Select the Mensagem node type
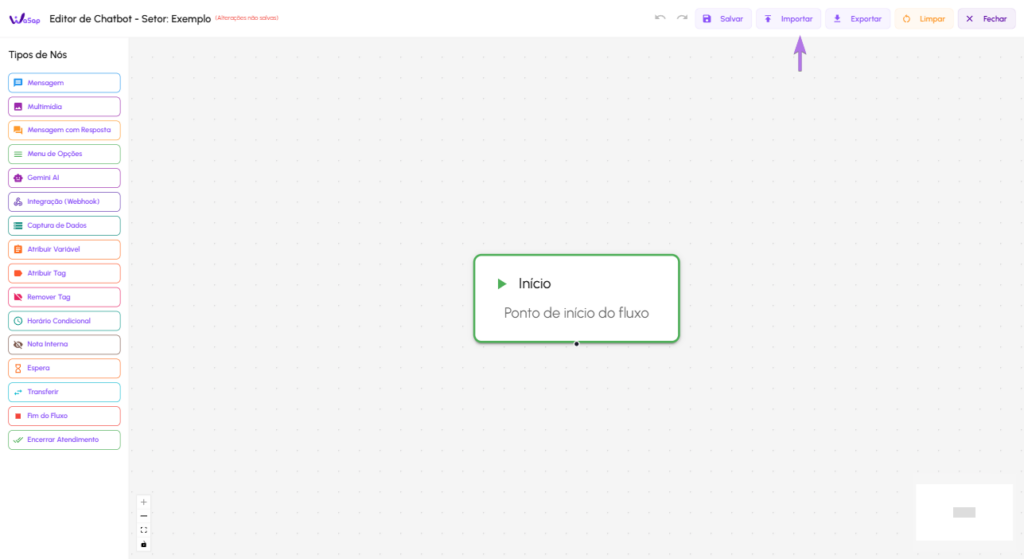Viewport: 1024px width, 559px height. tap(64, 83)
